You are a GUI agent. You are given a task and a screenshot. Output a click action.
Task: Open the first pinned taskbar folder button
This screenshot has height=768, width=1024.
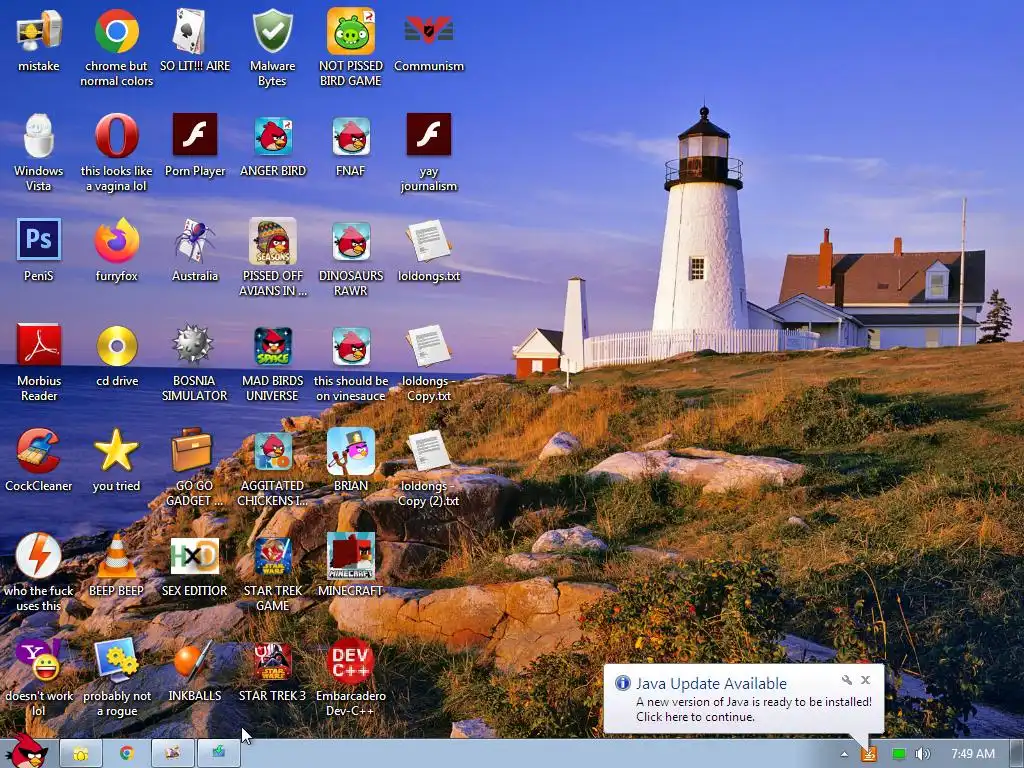[81, 754]
